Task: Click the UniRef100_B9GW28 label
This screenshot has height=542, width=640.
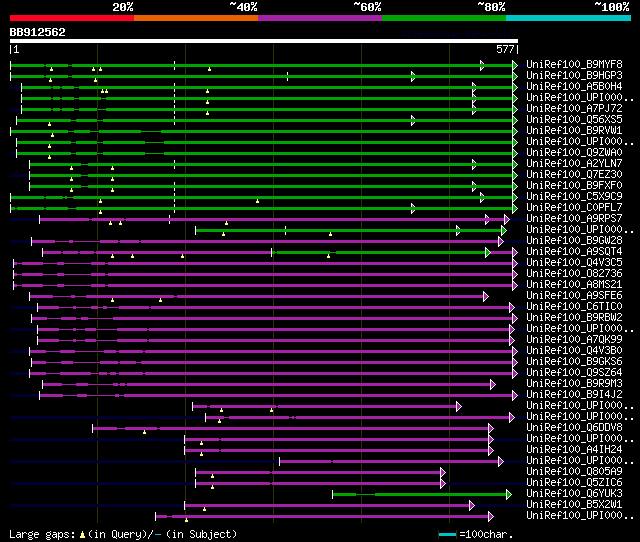Action: point(574,241)
